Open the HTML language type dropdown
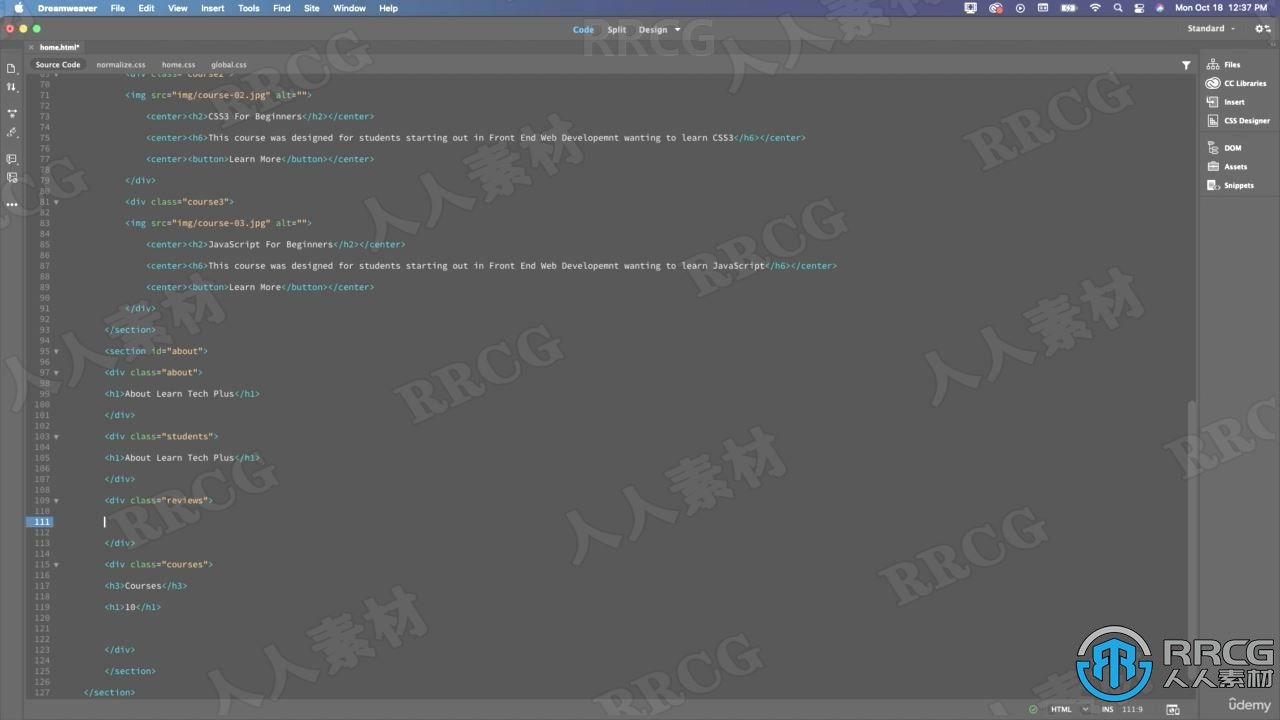This screenshot has height=720, width=1280. click(1069, 709)
